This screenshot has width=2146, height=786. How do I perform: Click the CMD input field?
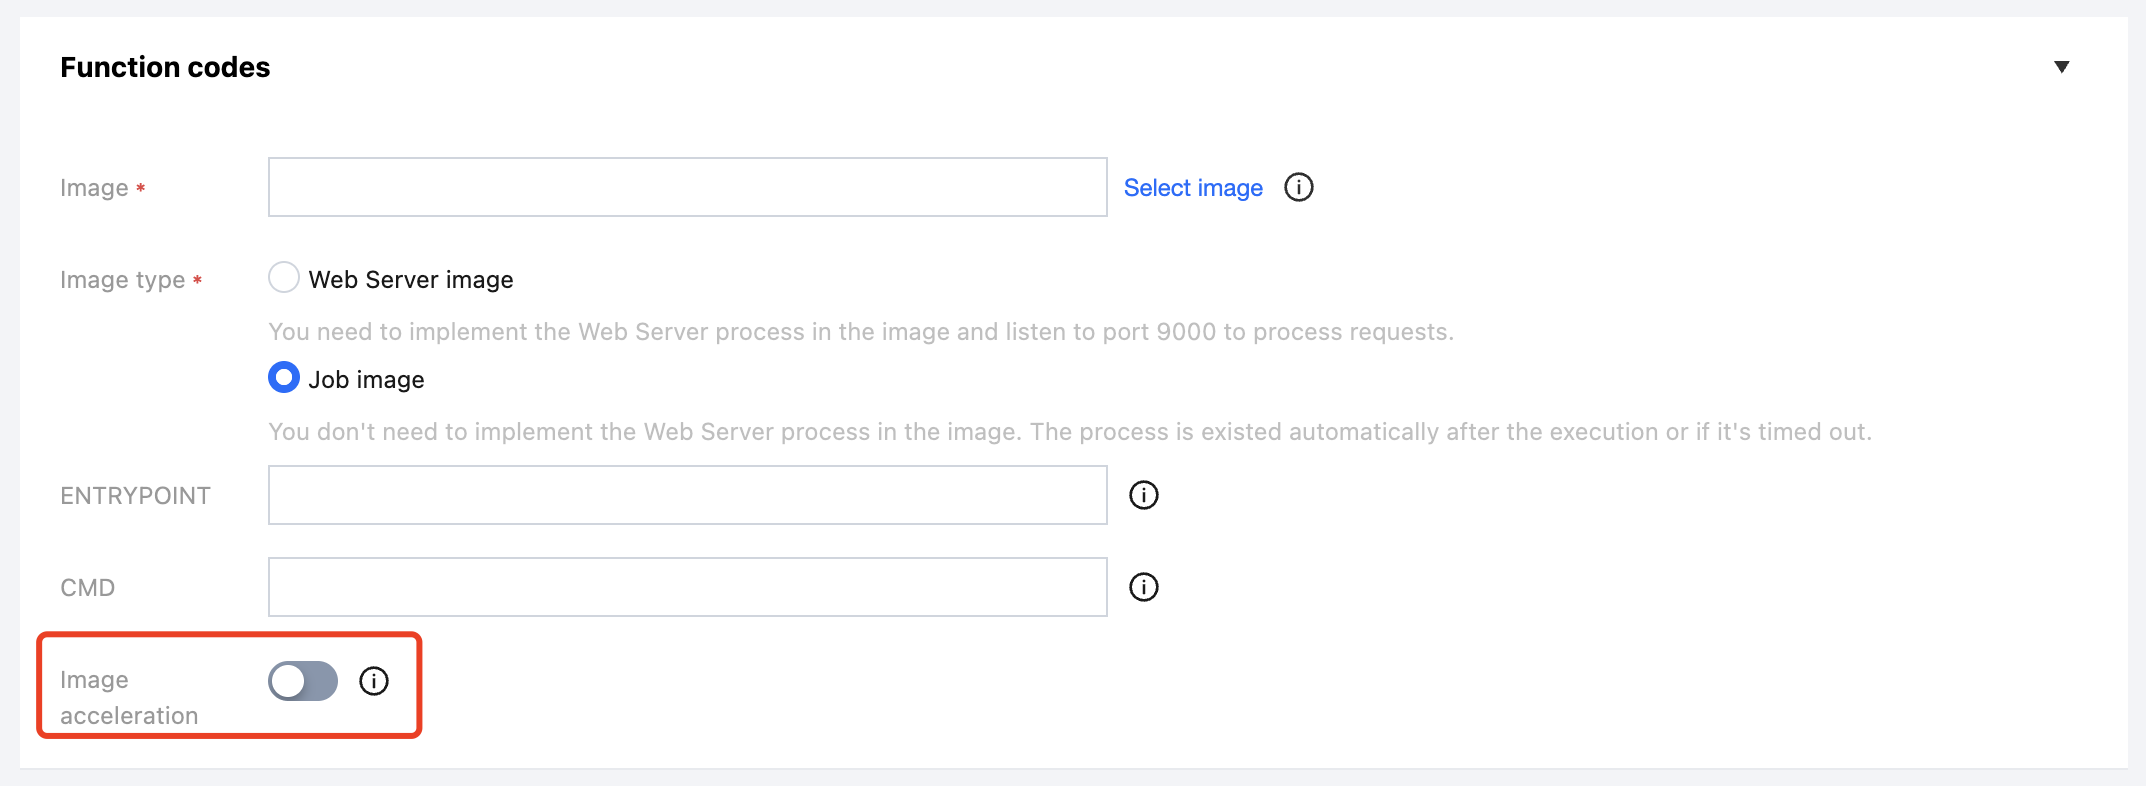(687, 587)
